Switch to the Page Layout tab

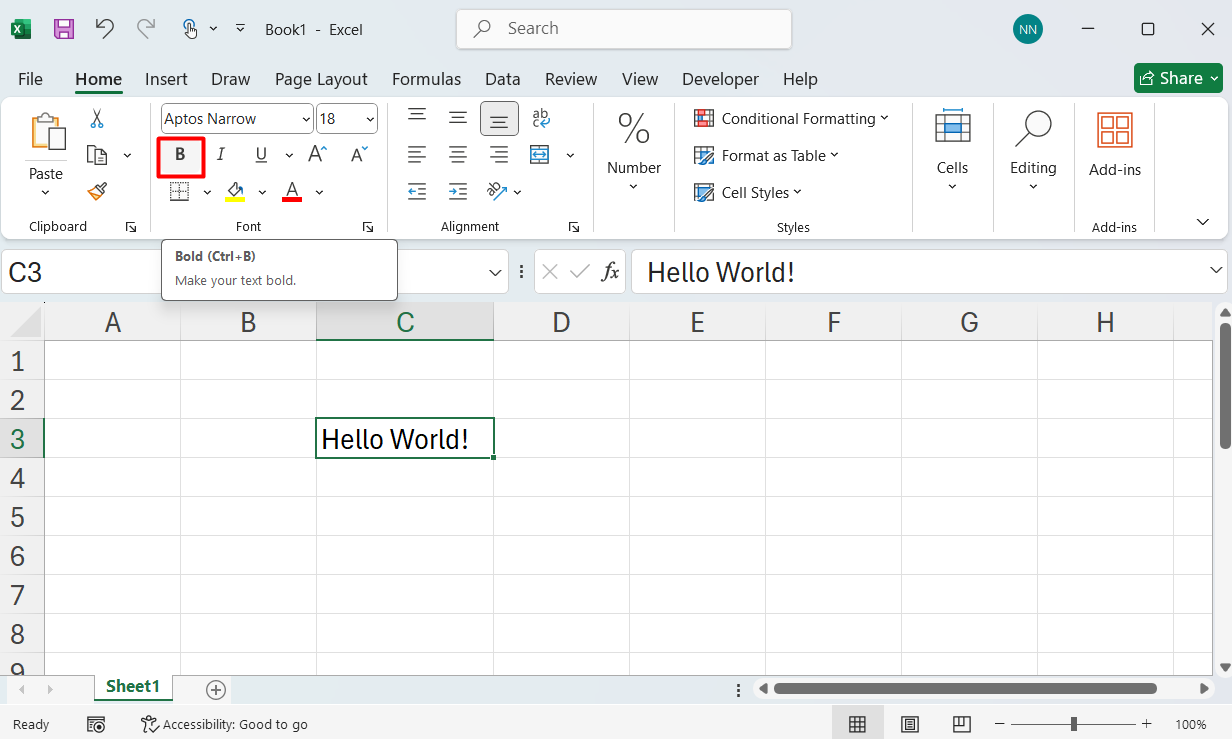pyautogui.click(x=321, y=79)
